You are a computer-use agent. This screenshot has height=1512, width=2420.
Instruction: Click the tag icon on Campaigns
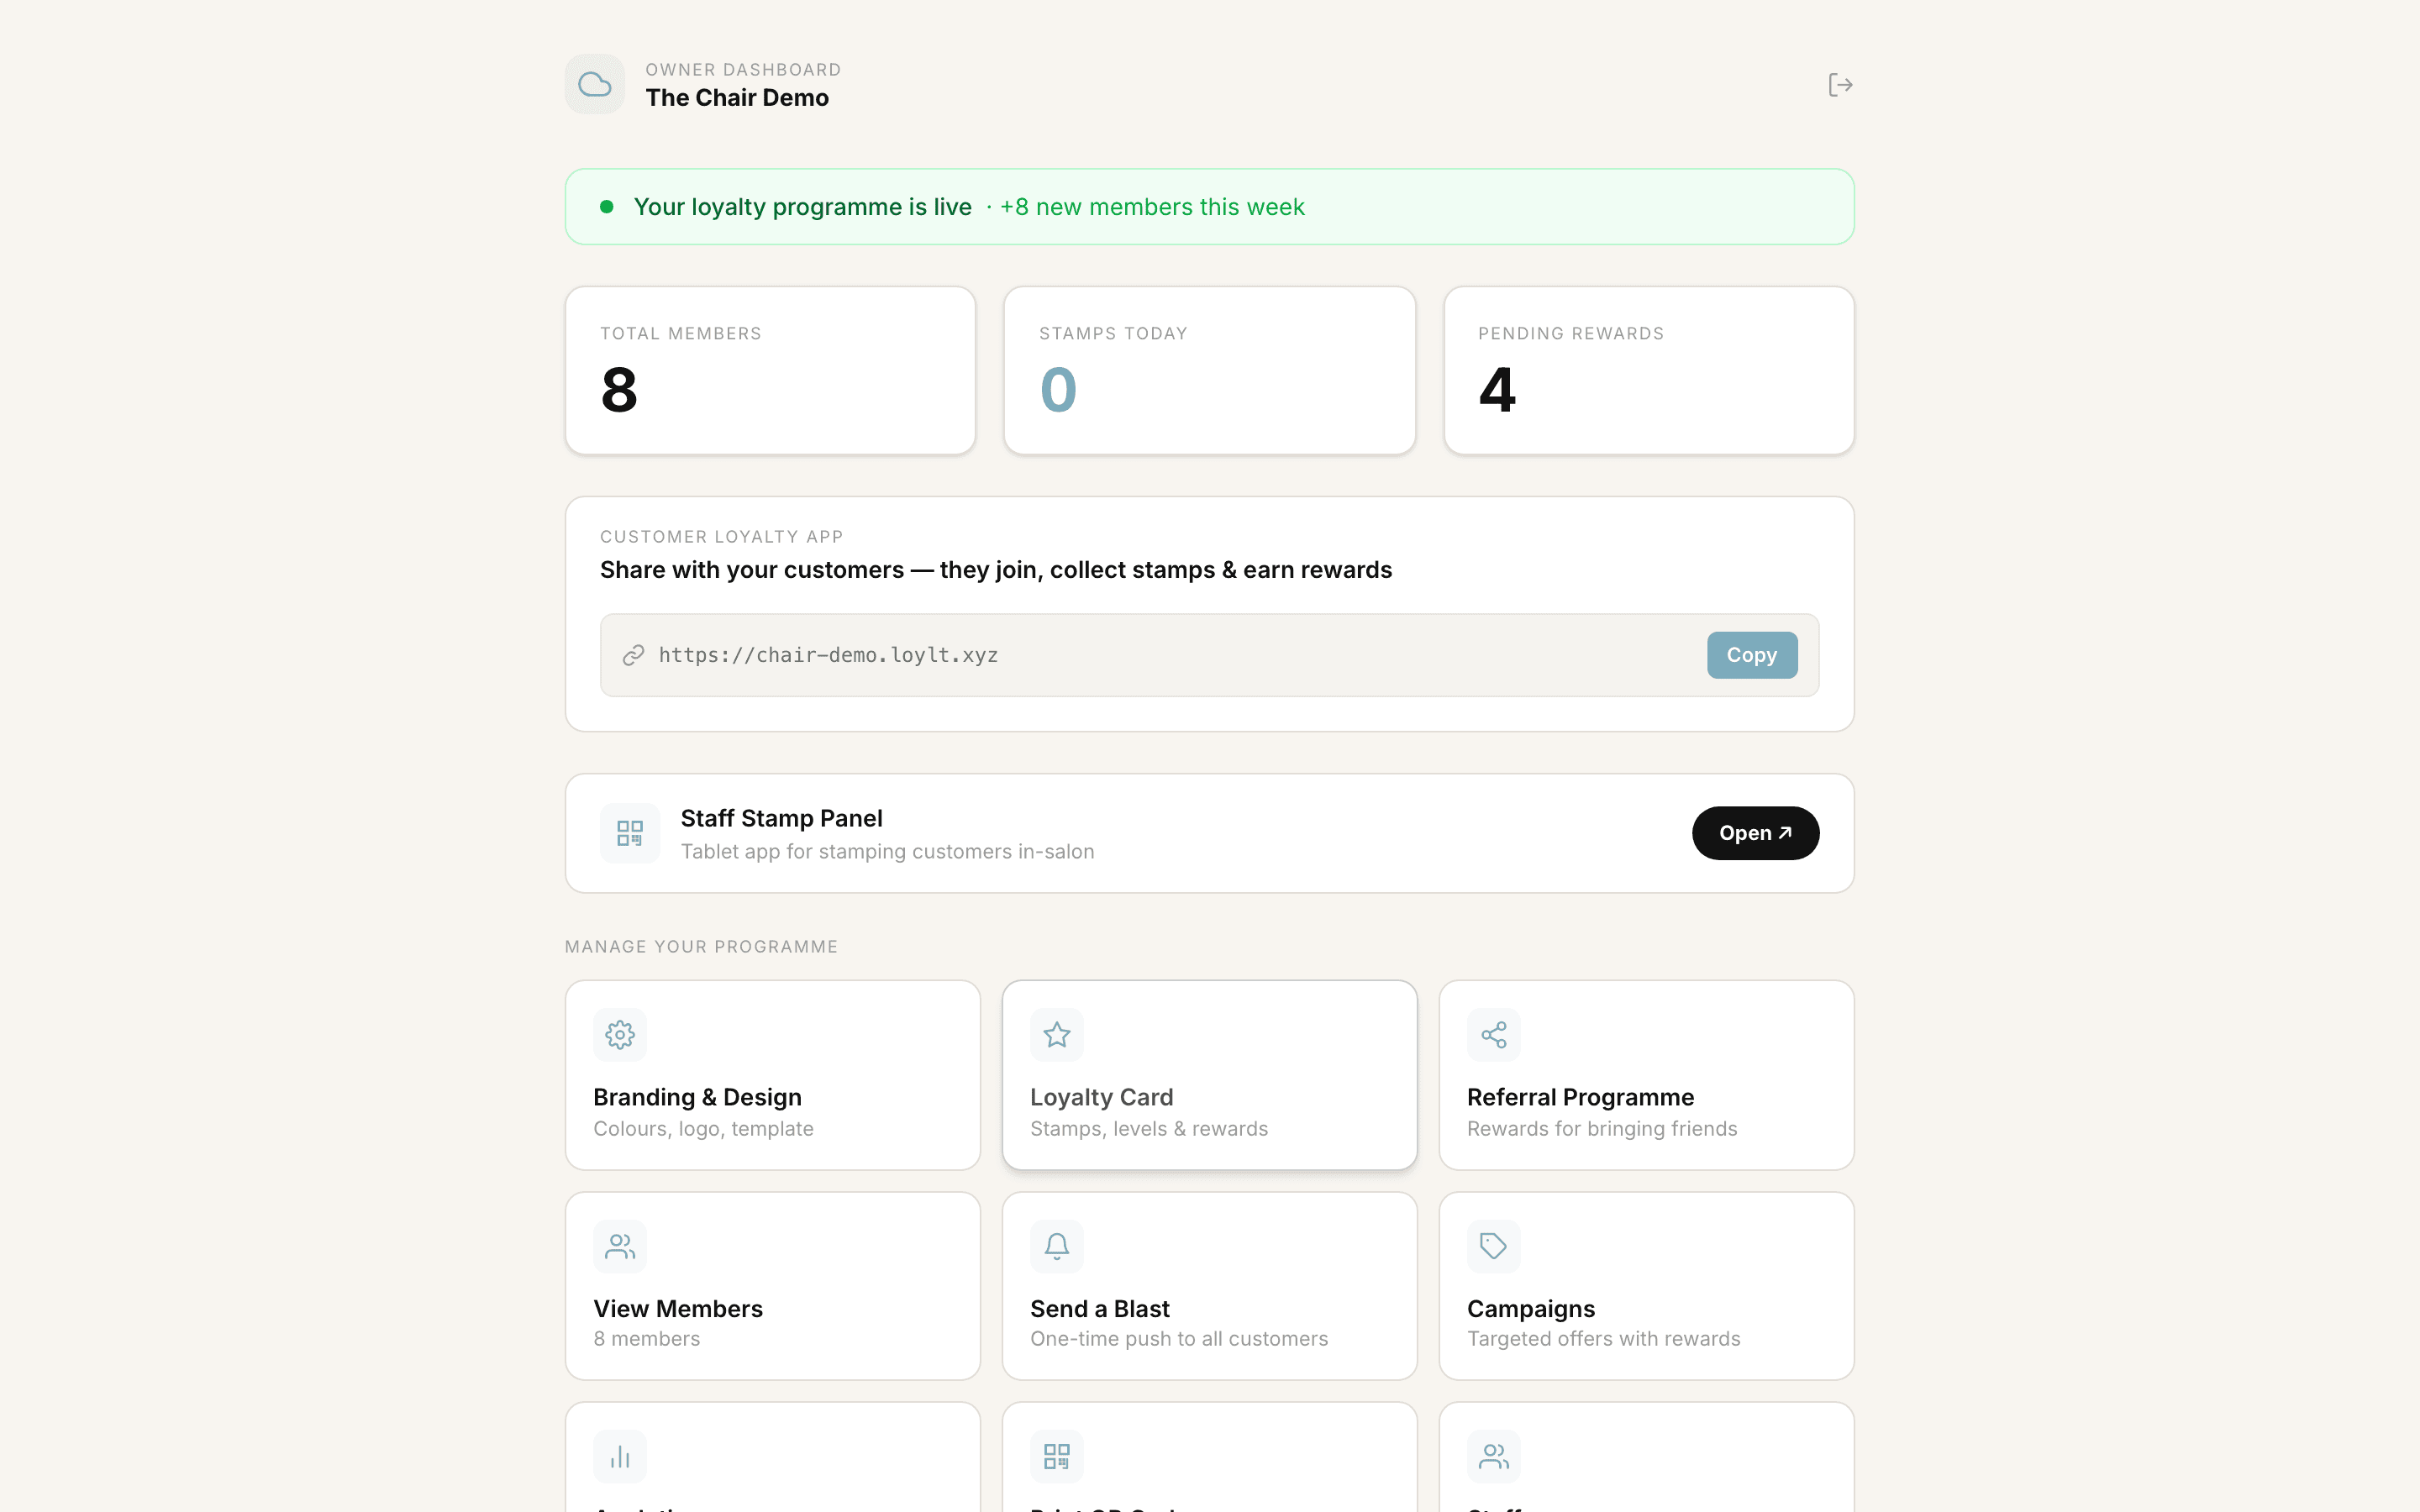click(1494, 1246)
